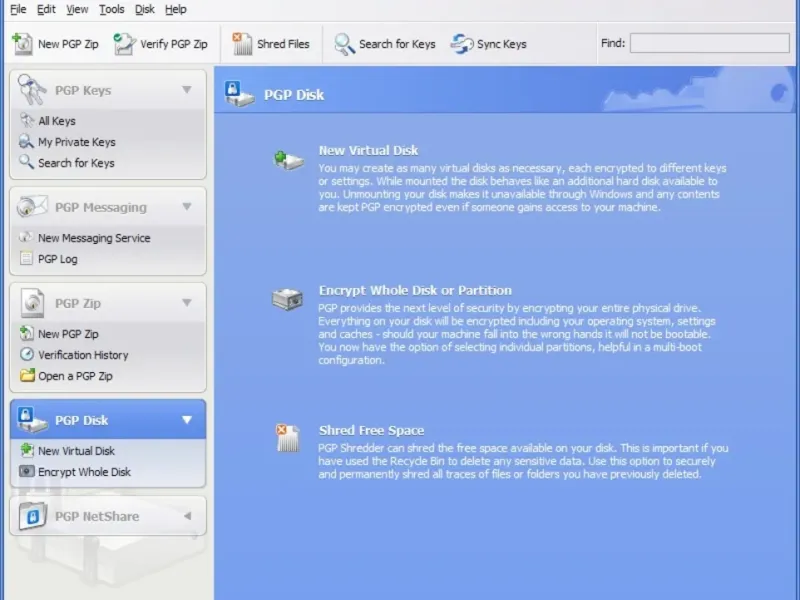Open the PGP Log label
Viewport: 800px width, 600px height.
(58, 259)
